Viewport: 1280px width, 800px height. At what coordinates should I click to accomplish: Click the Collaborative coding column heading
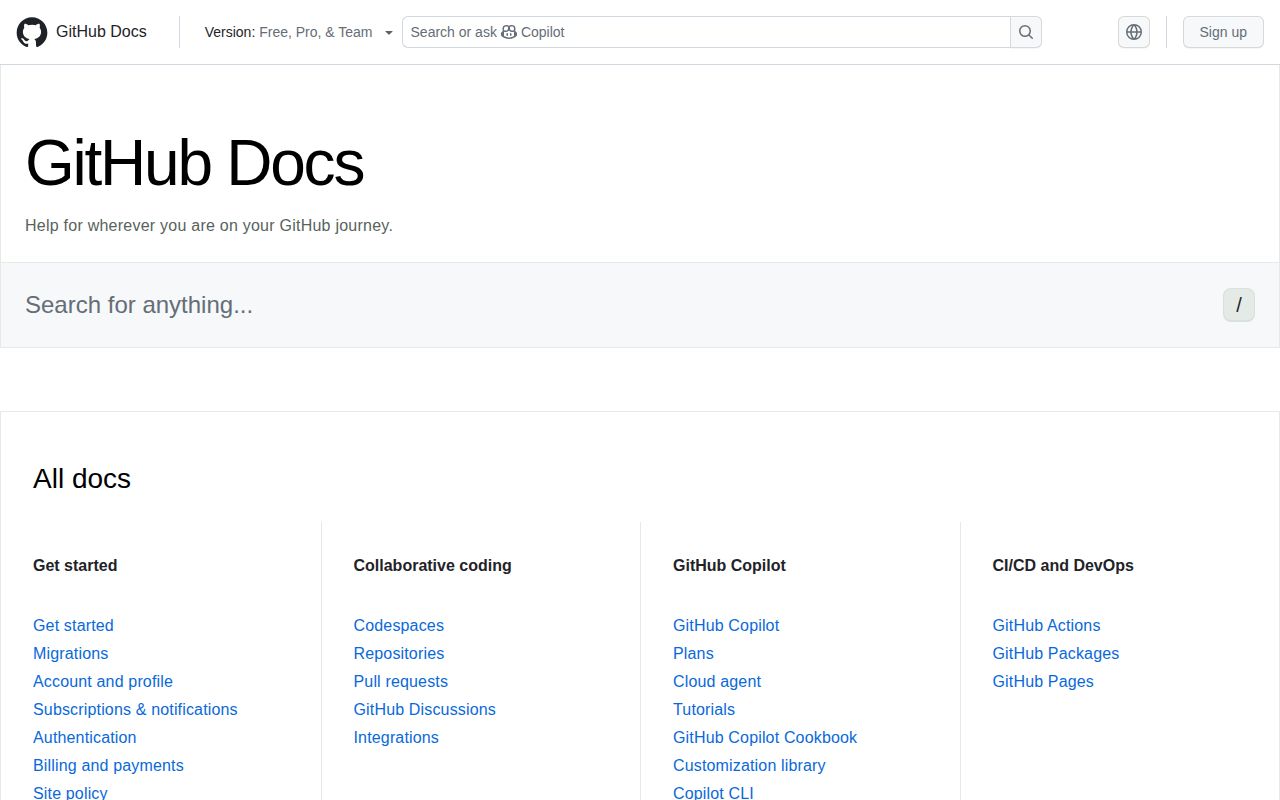coord(432,565)
